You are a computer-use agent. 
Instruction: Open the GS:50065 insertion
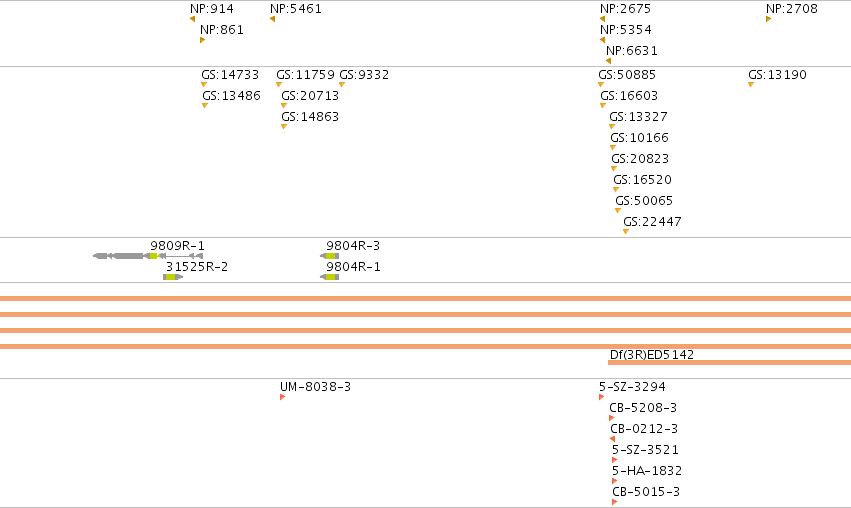click(644, 201)
